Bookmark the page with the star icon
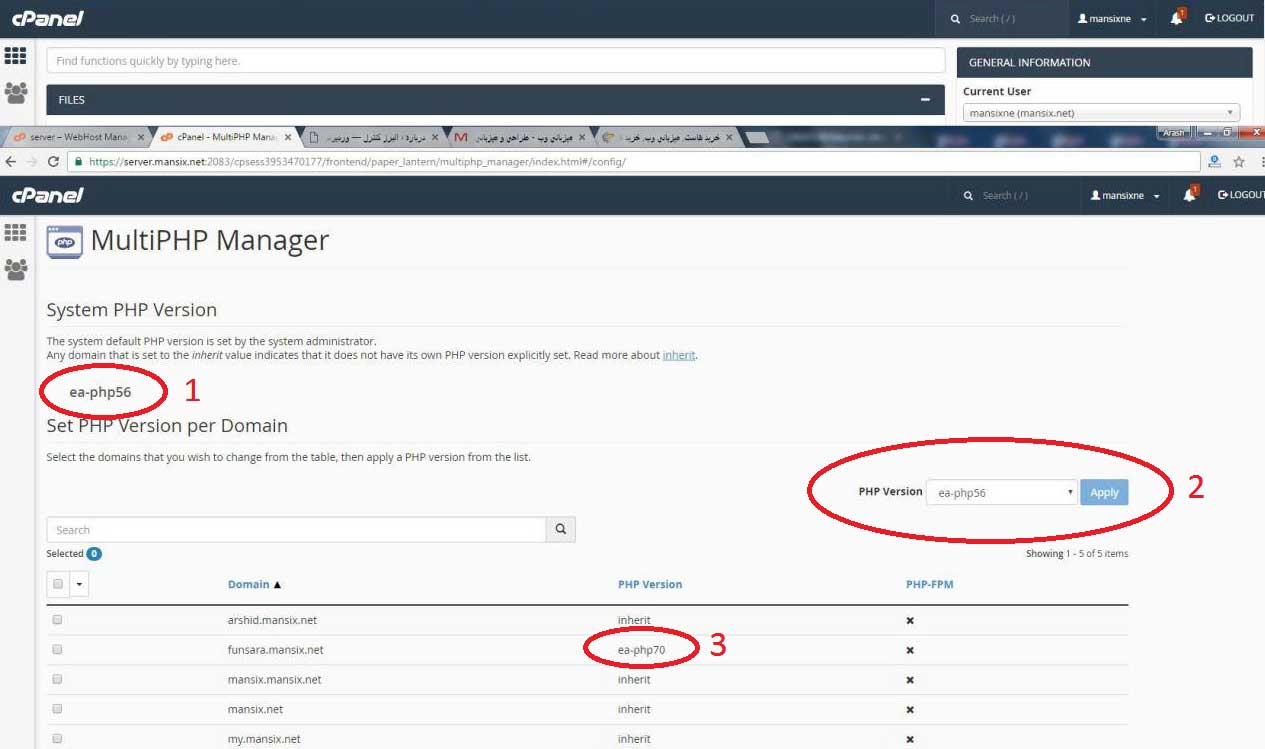The height and width of the screenshot is (749, 1265). pyautogui.click(x=1238, y=161)
